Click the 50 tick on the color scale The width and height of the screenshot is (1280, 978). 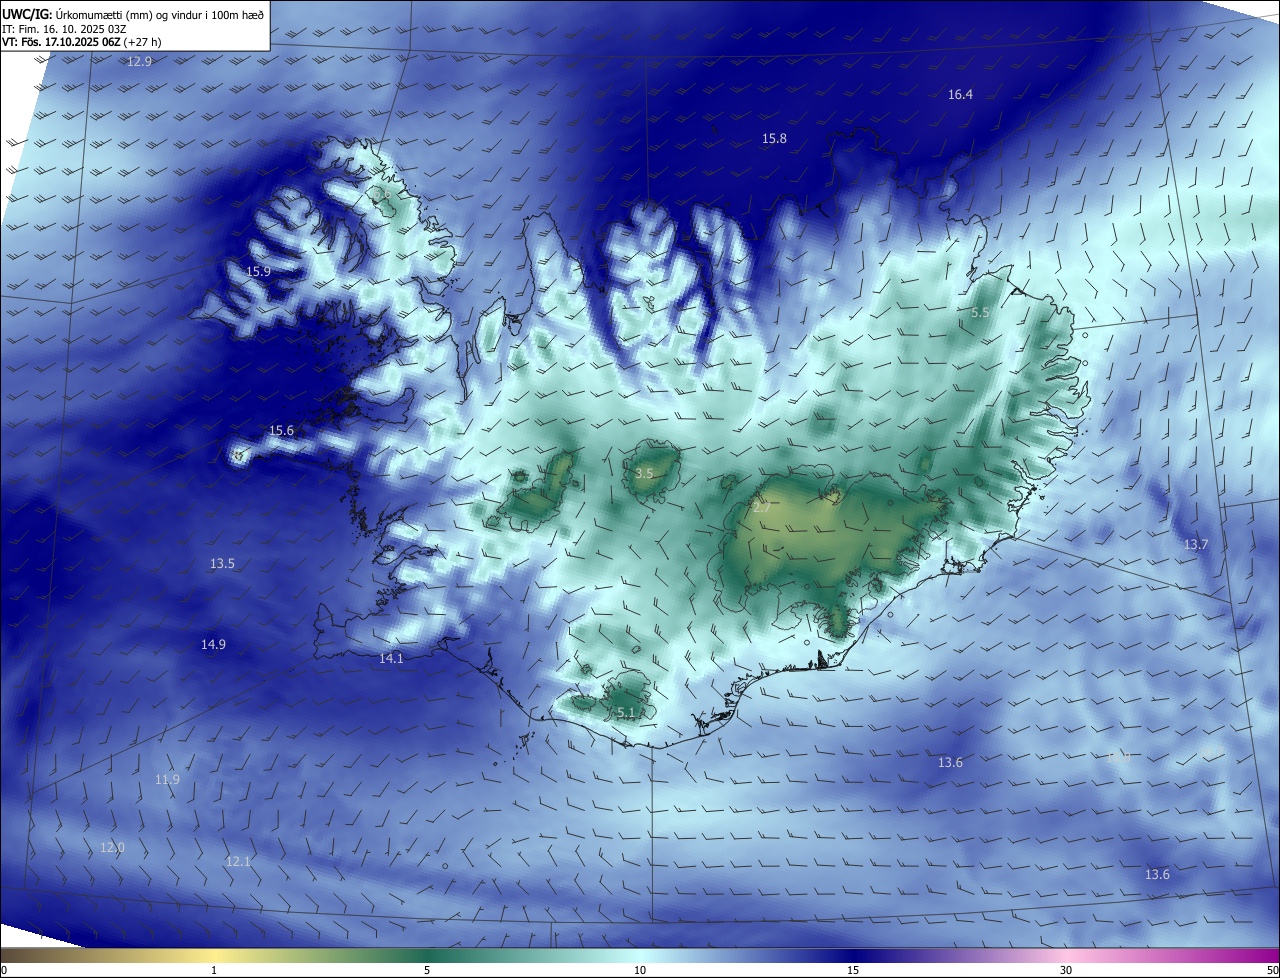coord(1272,970)
